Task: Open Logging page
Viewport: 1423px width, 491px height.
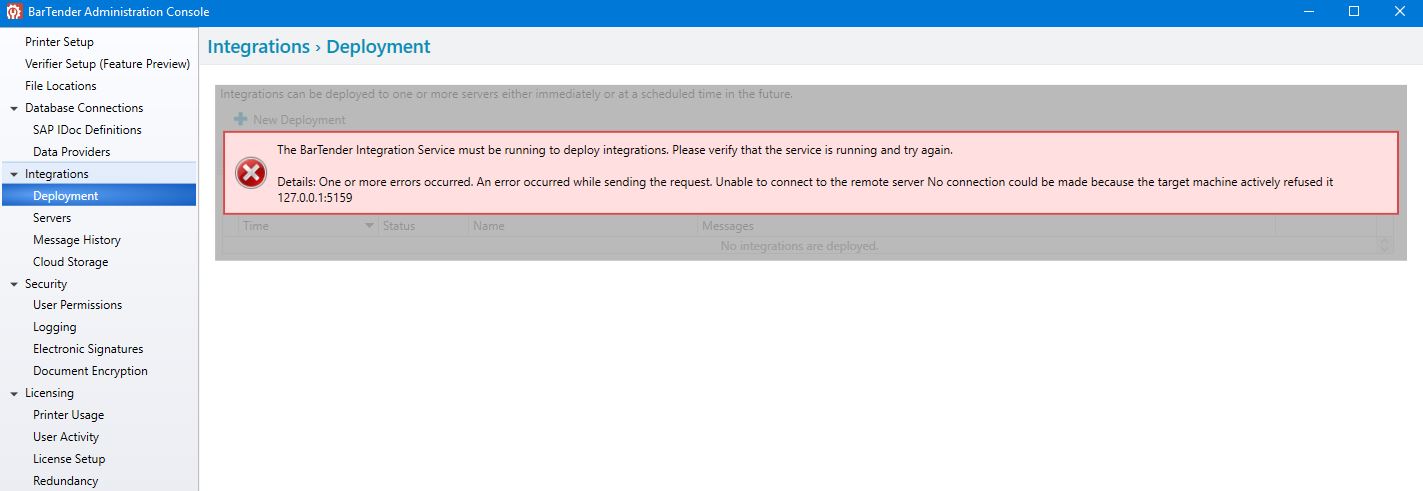Action: (x=54, y=327)
